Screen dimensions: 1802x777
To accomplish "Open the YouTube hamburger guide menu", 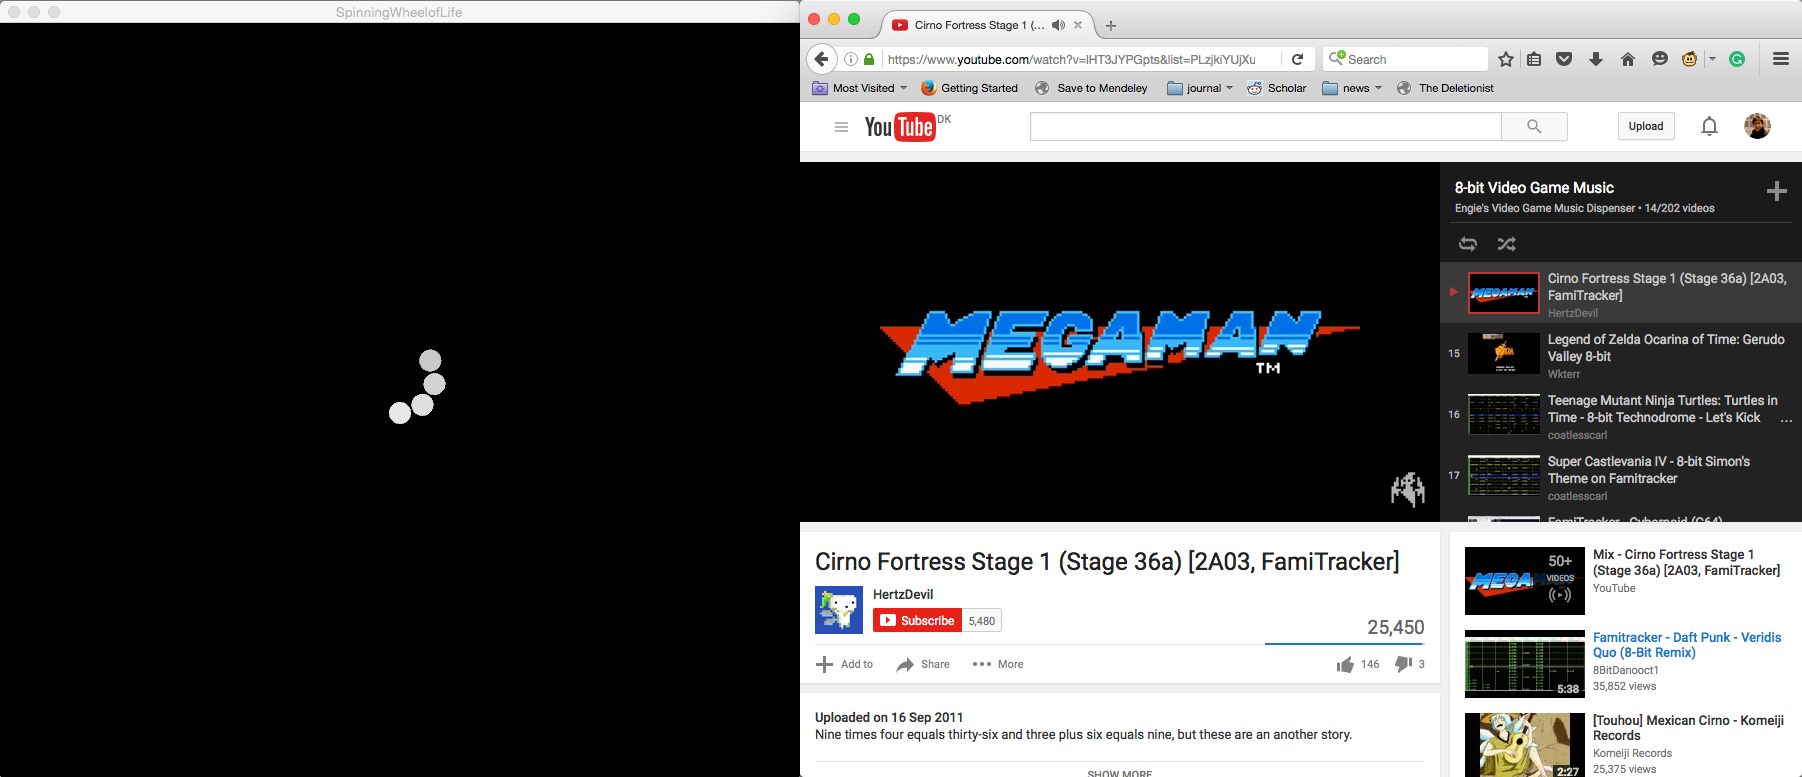I will [841, 127].
